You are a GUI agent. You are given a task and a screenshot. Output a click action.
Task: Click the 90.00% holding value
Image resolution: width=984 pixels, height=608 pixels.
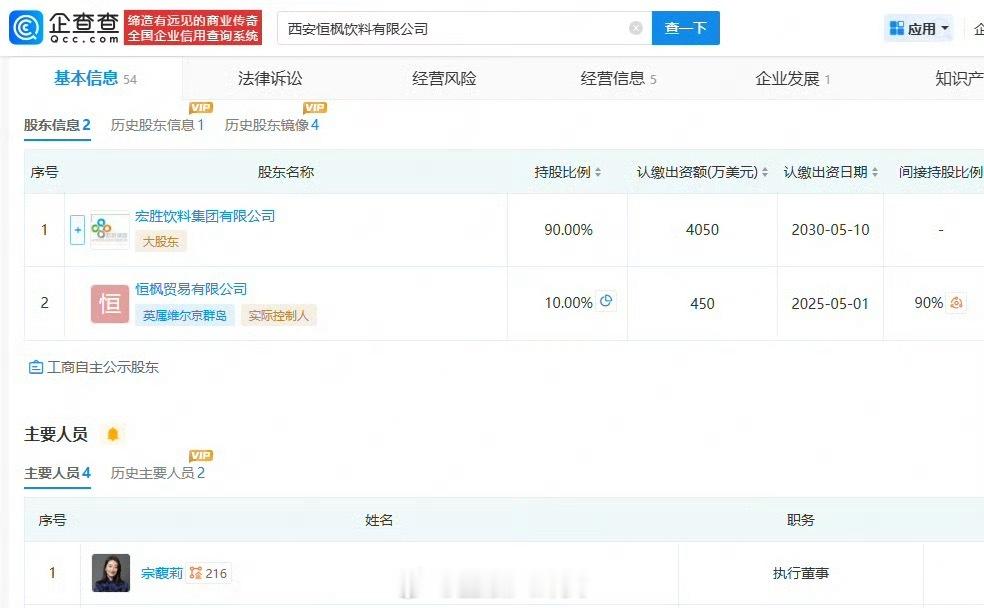pos(569,230)
